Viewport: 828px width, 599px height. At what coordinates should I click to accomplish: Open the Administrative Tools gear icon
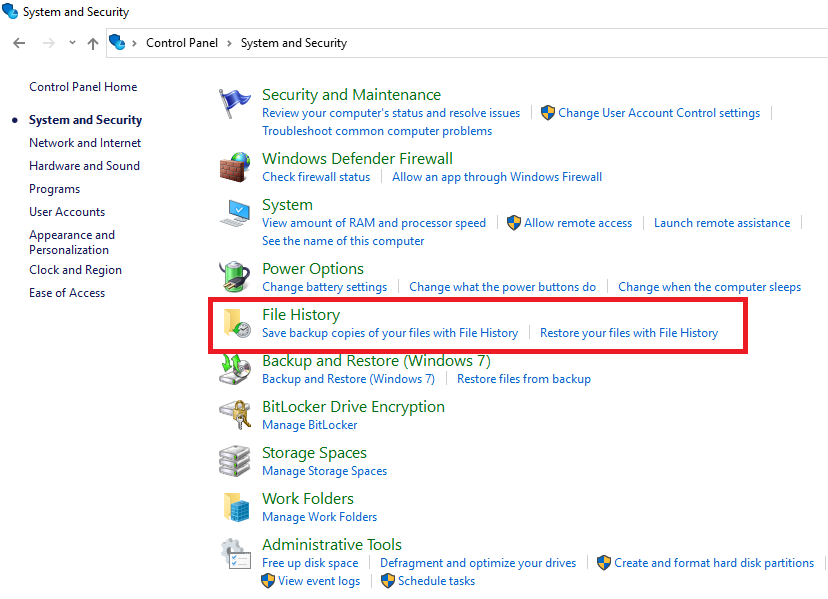[236, 553]
